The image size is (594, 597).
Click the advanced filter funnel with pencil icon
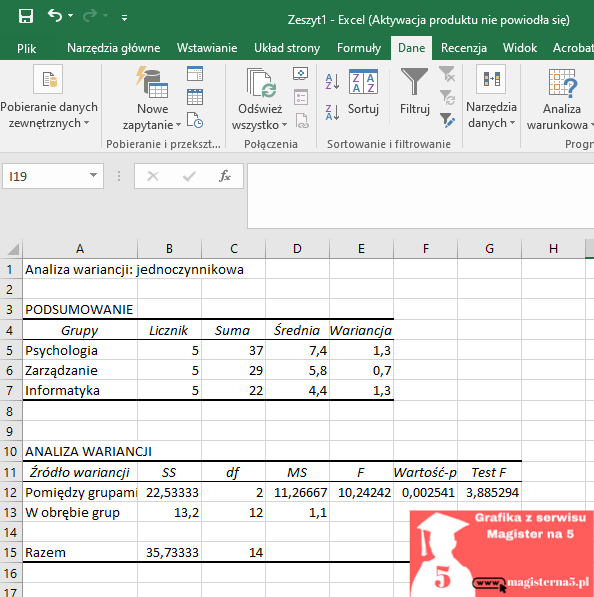[447, 120]
